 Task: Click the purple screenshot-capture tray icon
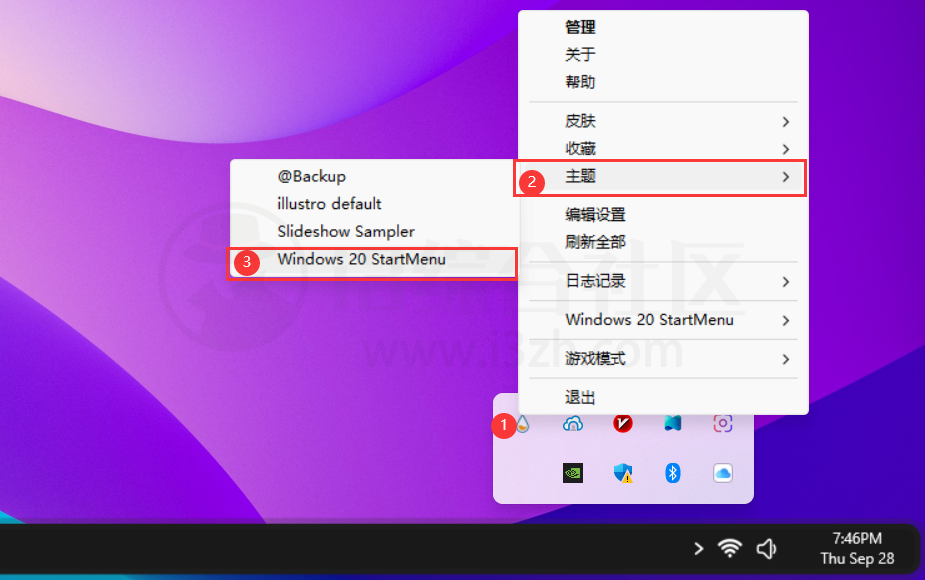pyautogui.click(x=723, y=423)
